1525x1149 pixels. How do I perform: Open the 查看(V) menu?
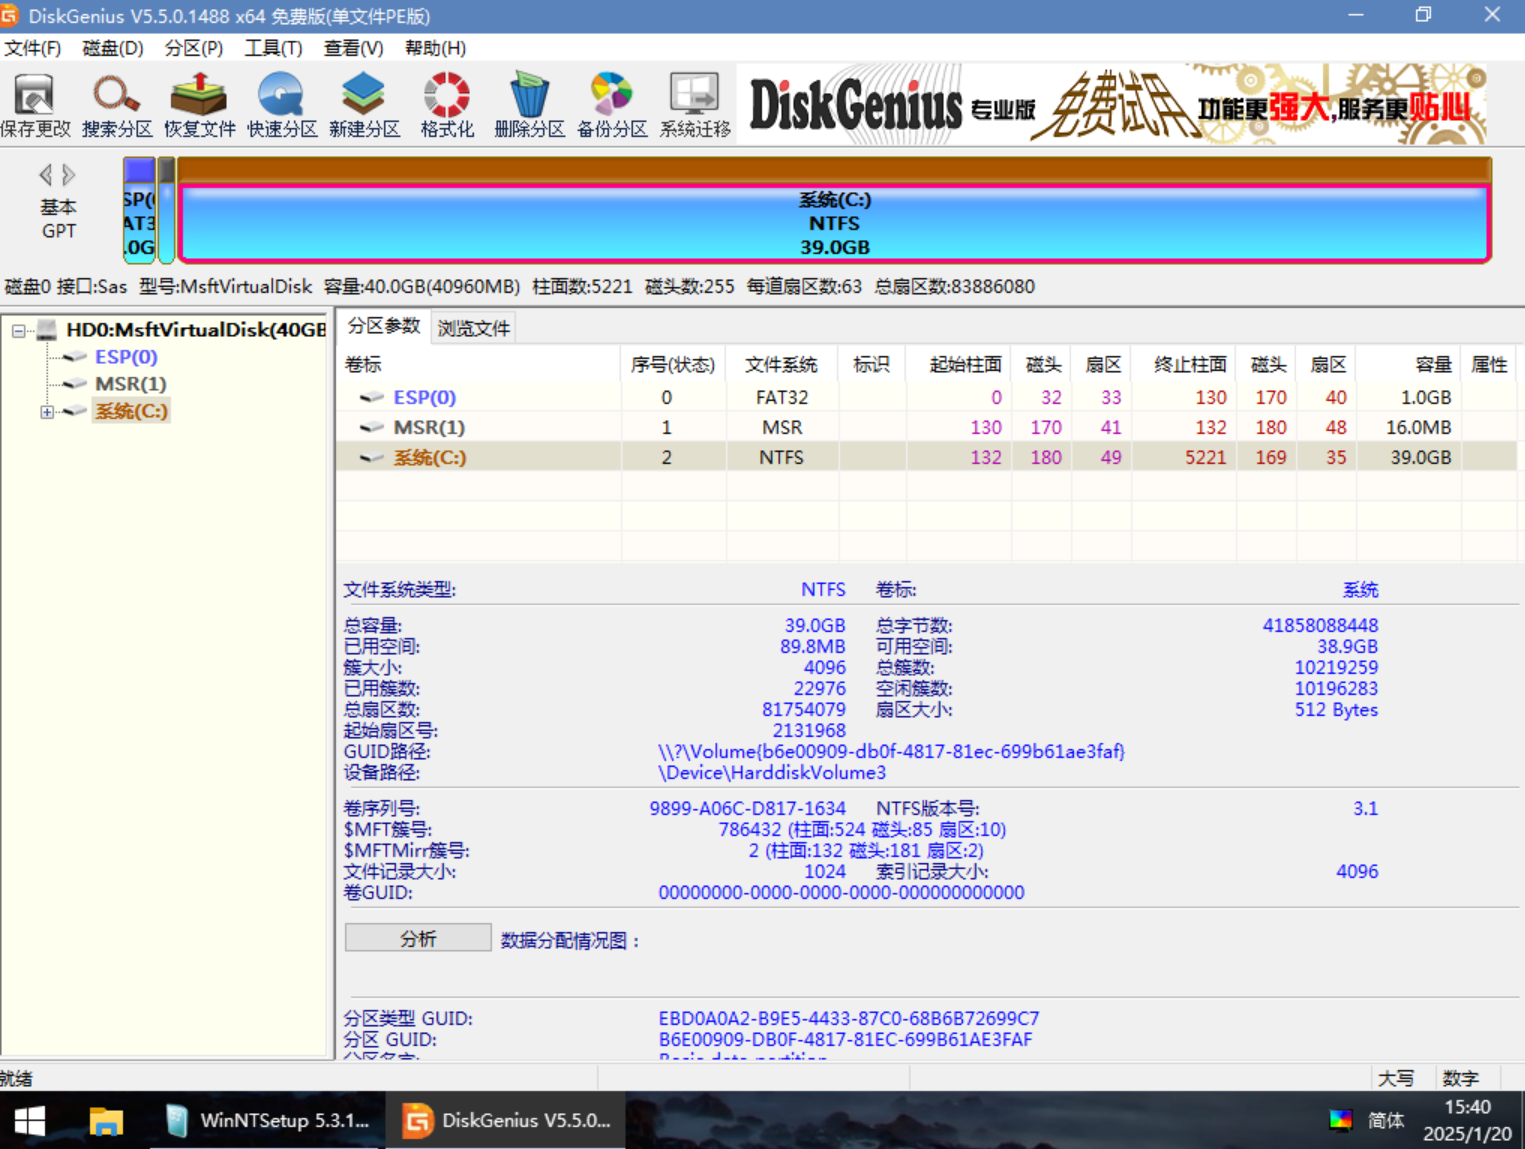coord(353,48)
